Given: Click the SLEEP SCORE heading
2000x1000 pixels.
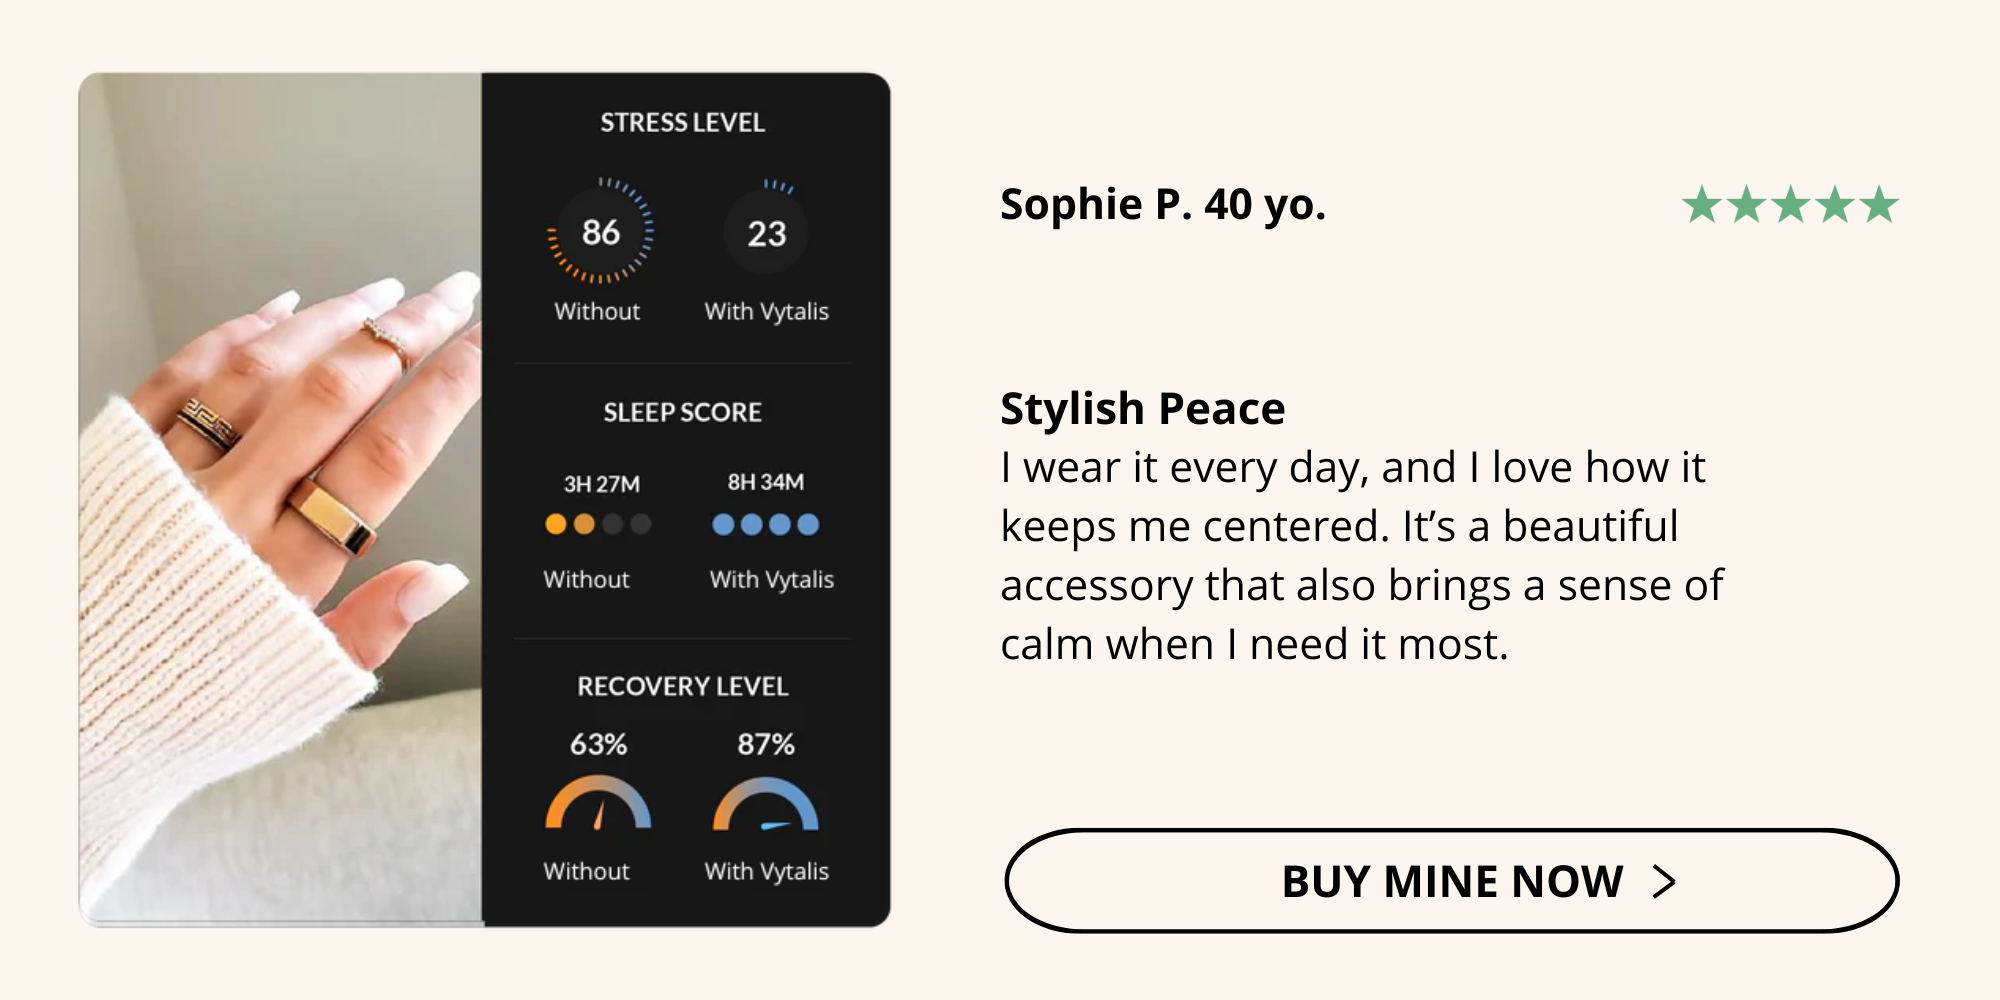Looking at the screenshot, I should point(682,412).
